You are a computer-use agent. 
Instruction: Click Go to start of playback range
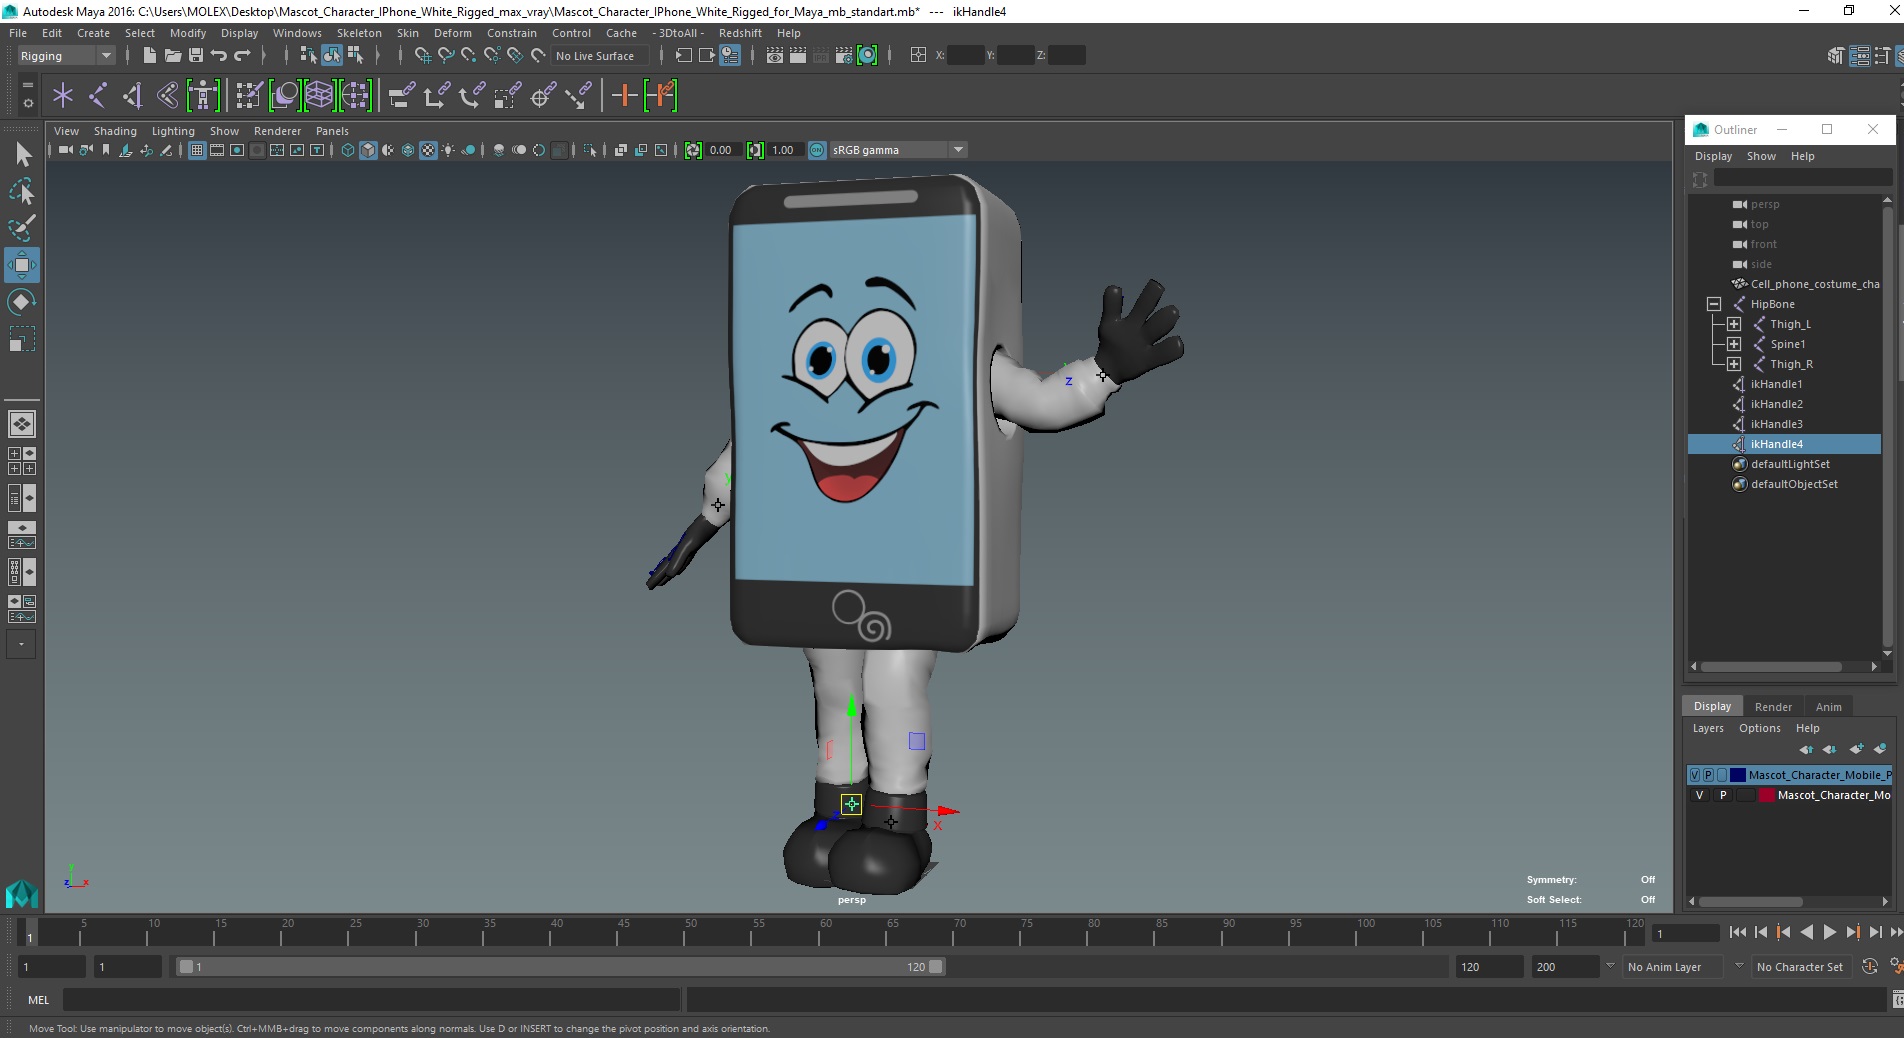(1738, 932)
